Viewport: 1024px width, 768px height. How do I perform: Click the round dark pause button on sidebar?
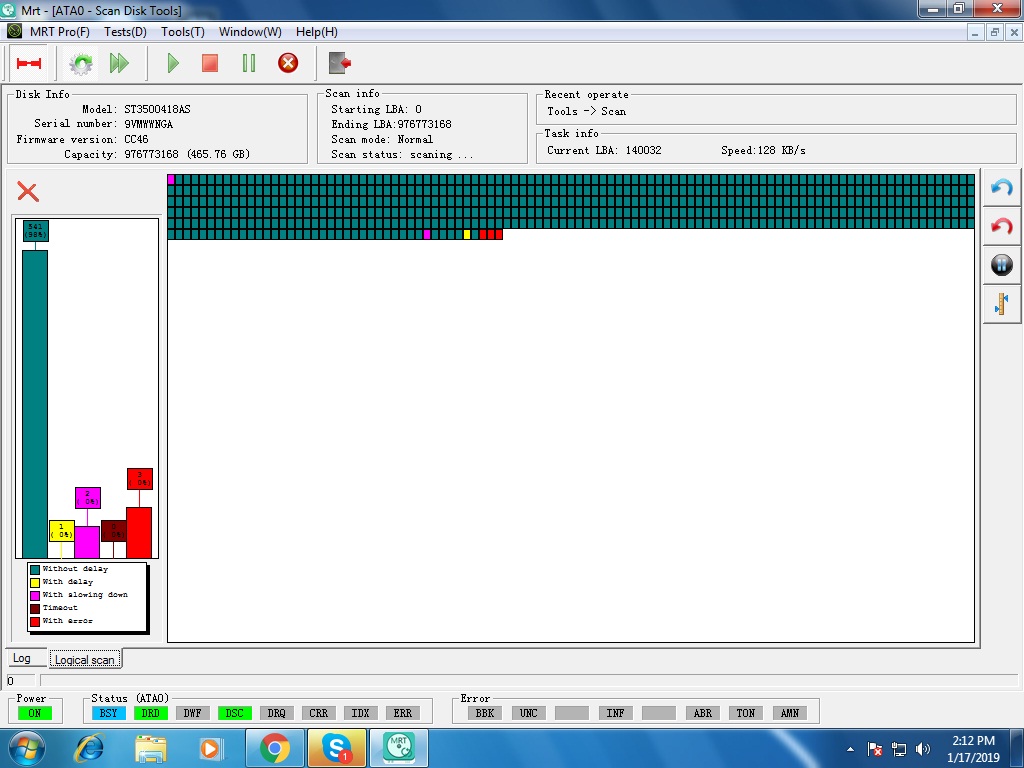pos(1002,265)
